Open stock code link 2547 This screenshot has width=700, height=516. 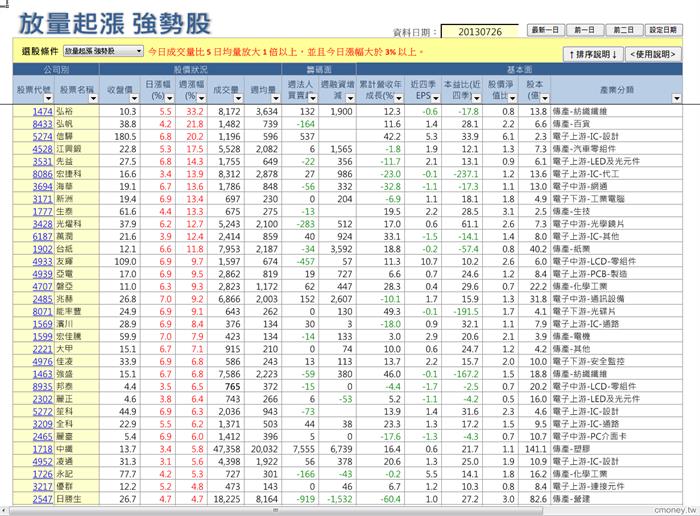click(x=42, y=499)
